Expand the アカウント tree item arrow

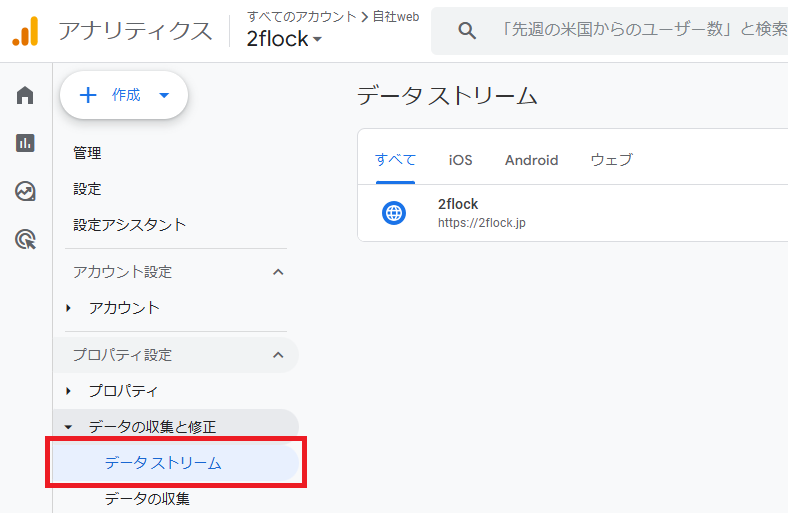(x=68, y=307)
